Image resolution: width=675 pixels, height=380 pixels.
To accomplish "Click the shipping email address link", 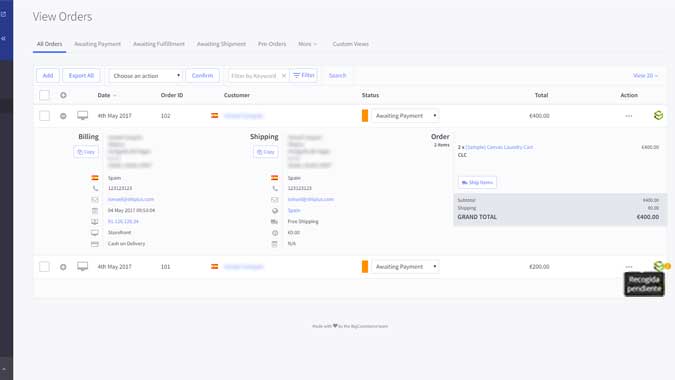I will (x=311, y=199).
